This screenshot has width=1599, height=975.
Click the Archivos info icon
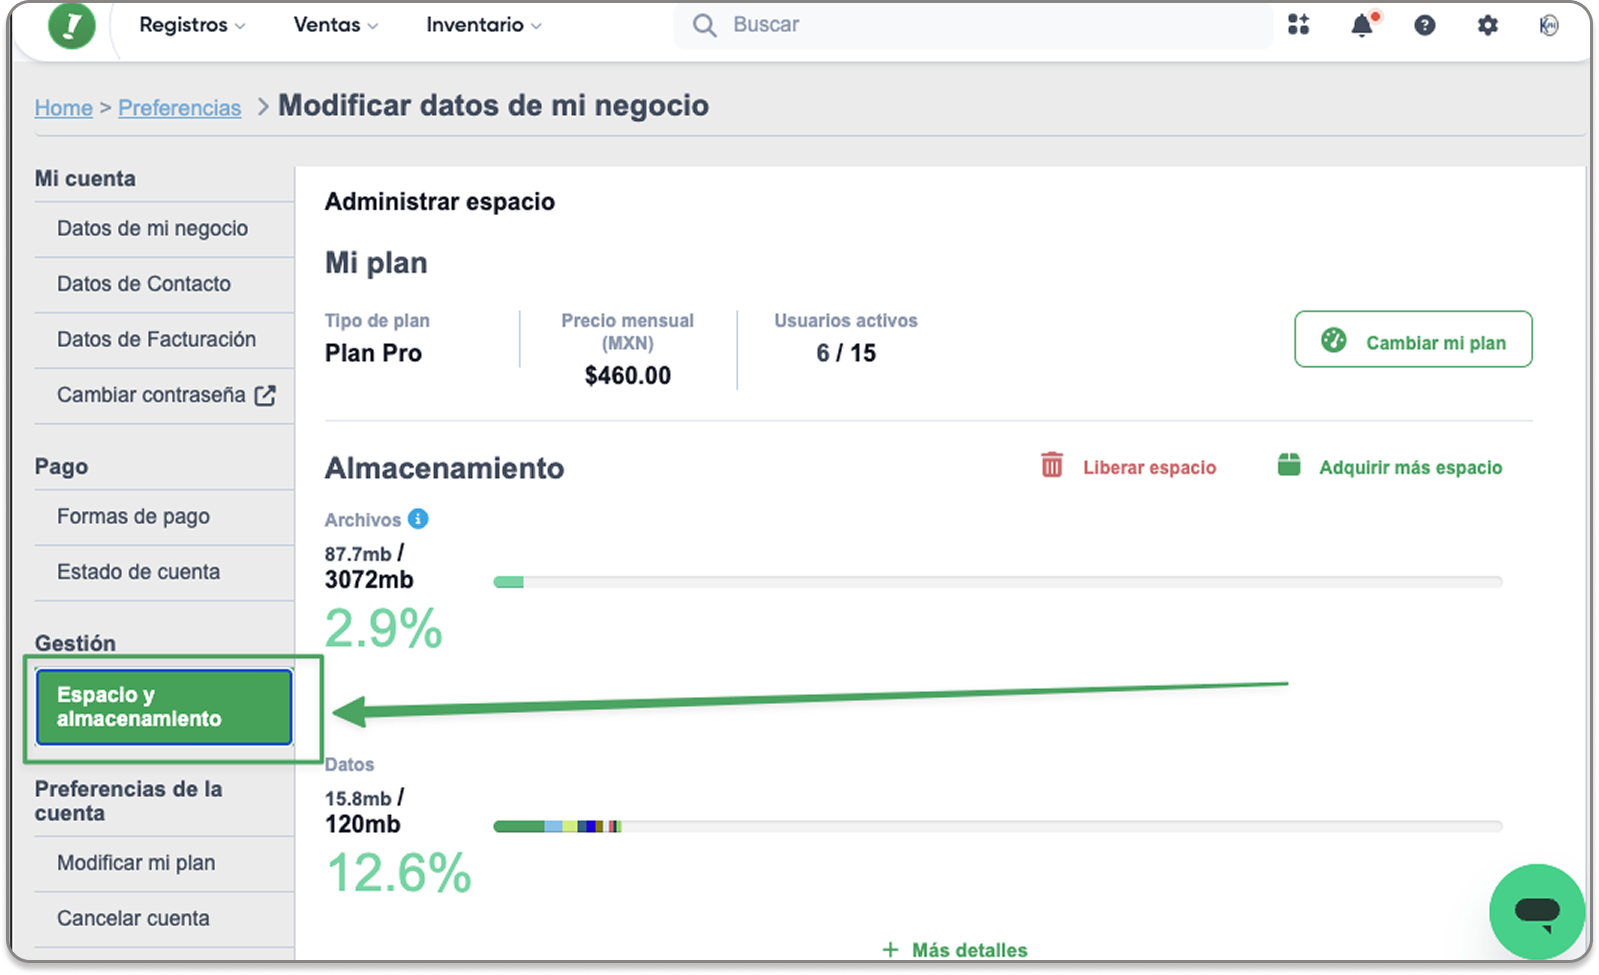click(x=418, y=519)
